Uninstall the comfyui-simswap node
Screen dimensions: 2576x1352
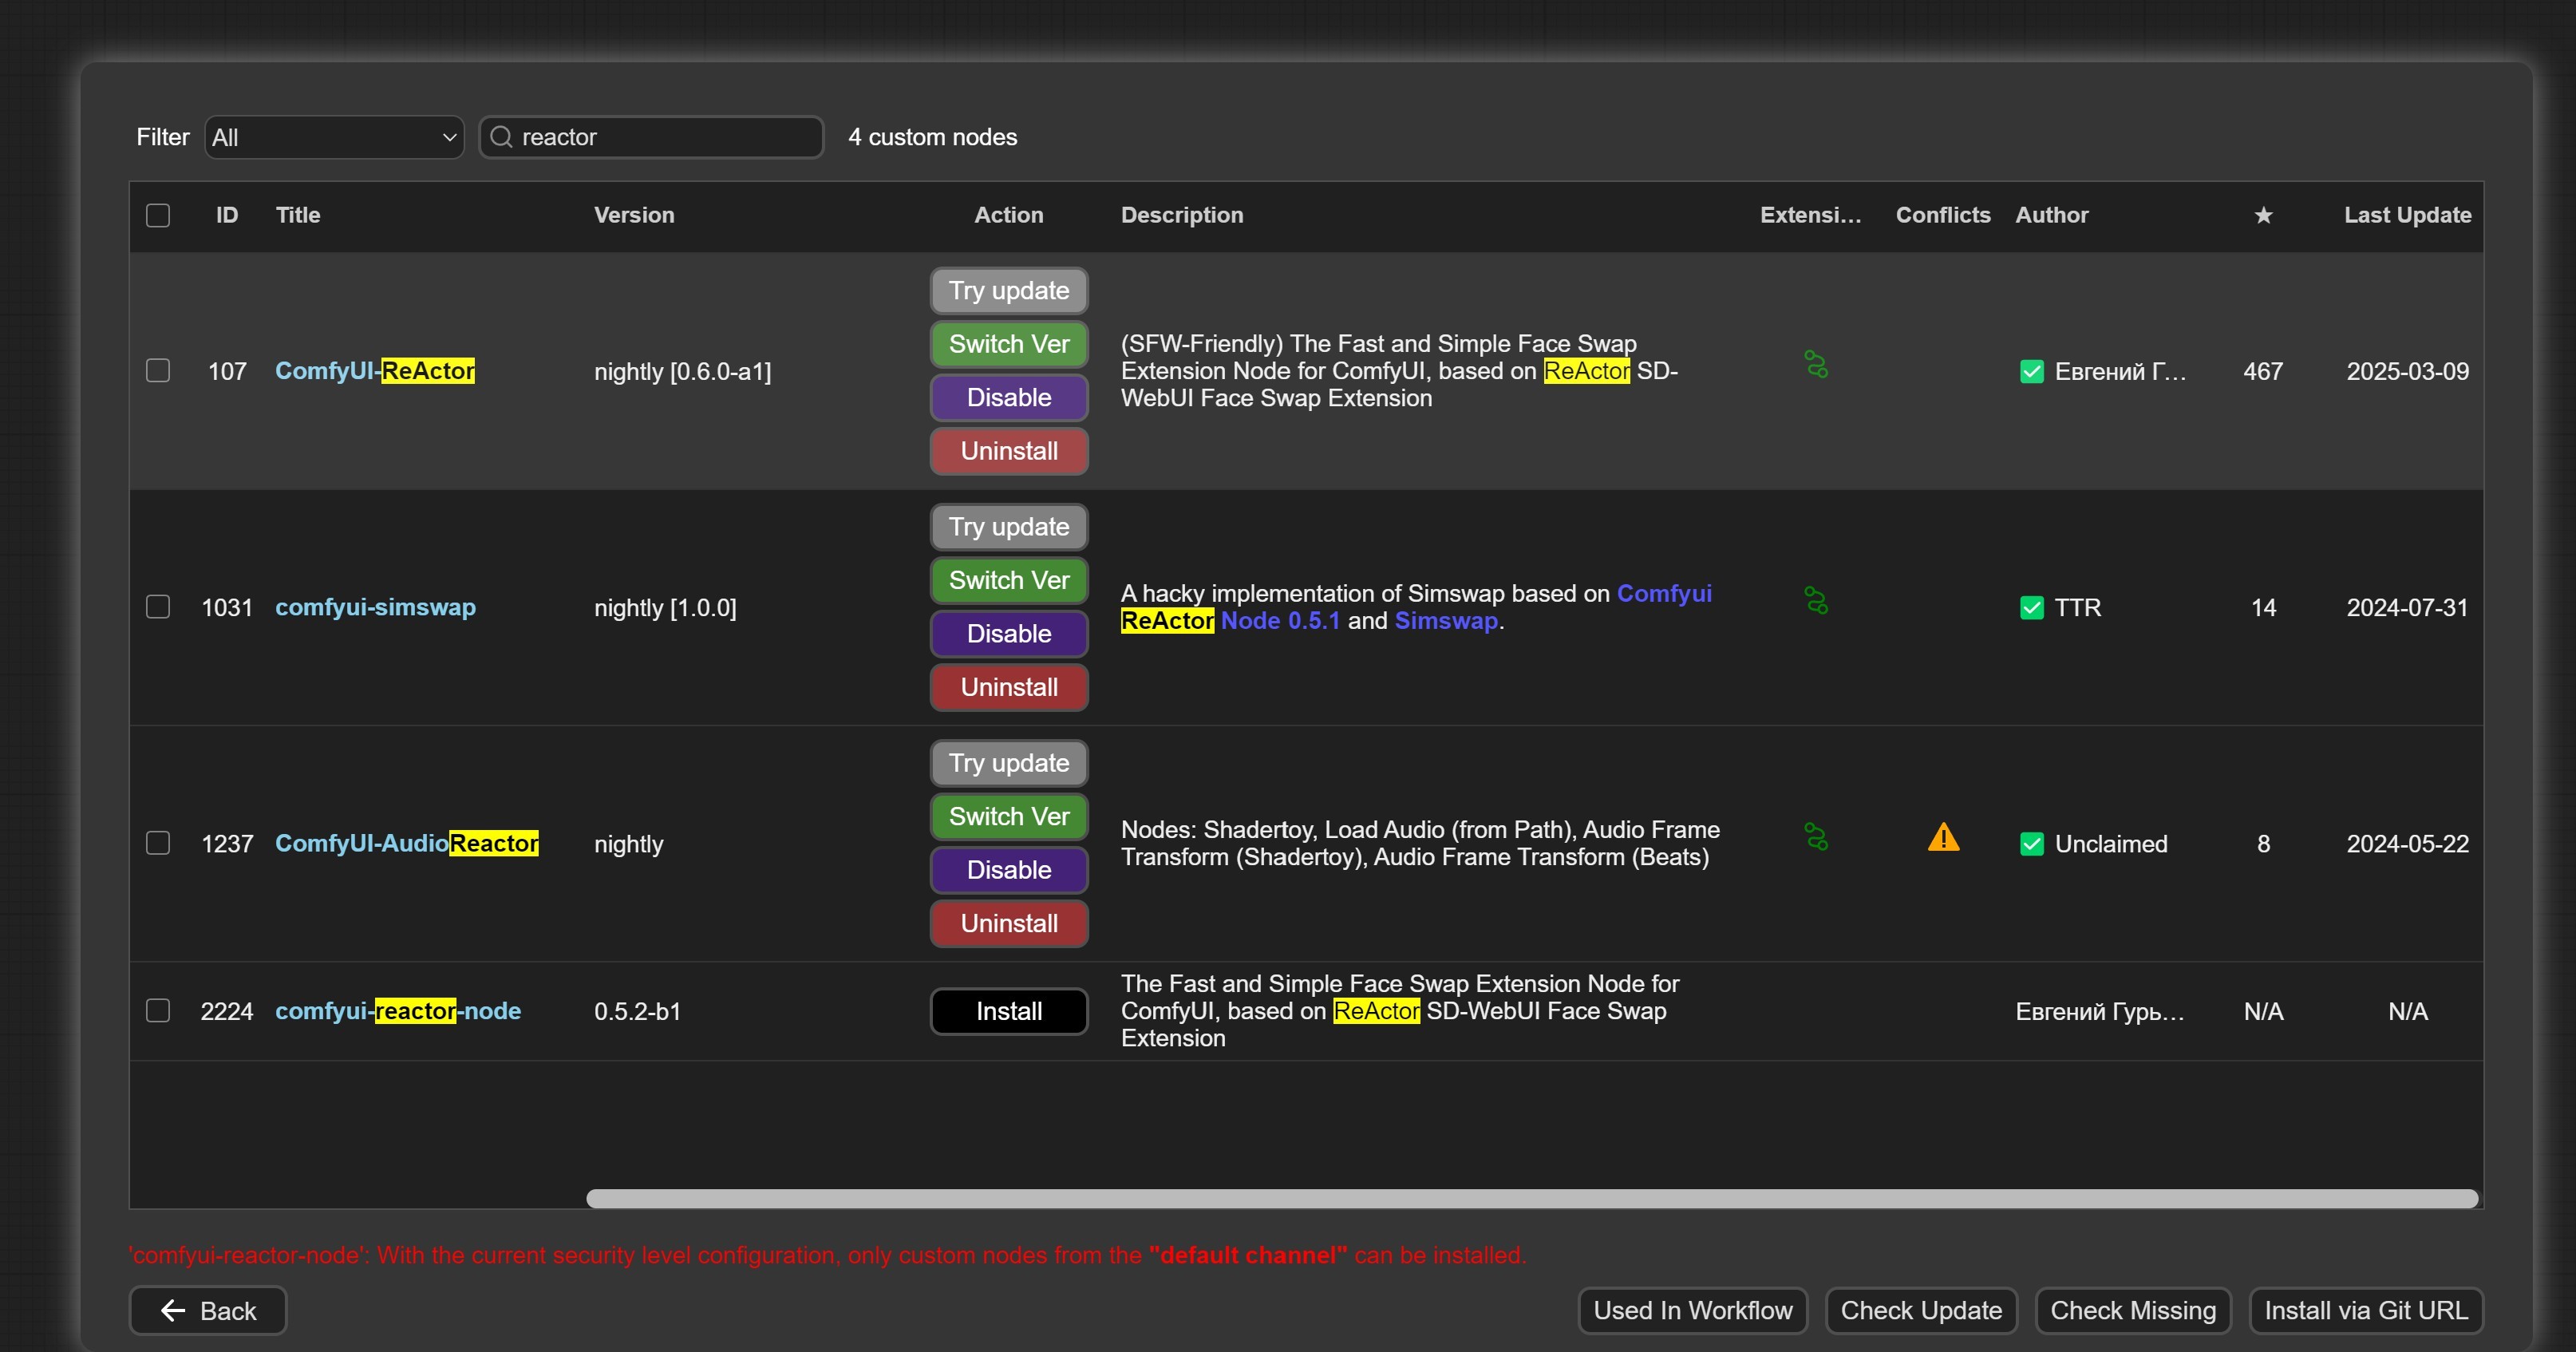coord(1009,687)
